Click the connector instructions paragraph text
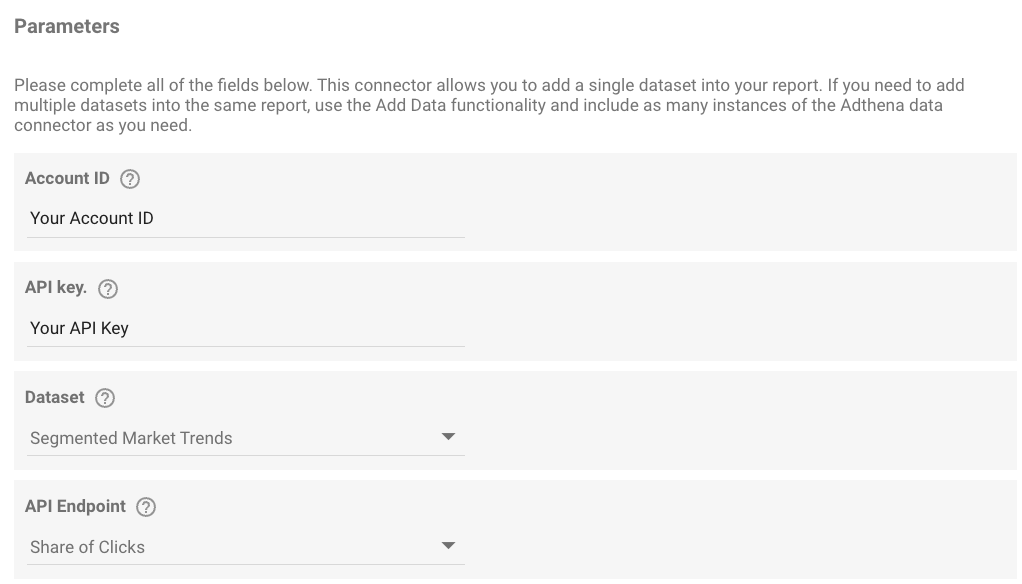The width and height of the screenshot is (1022, 584). 489,105
